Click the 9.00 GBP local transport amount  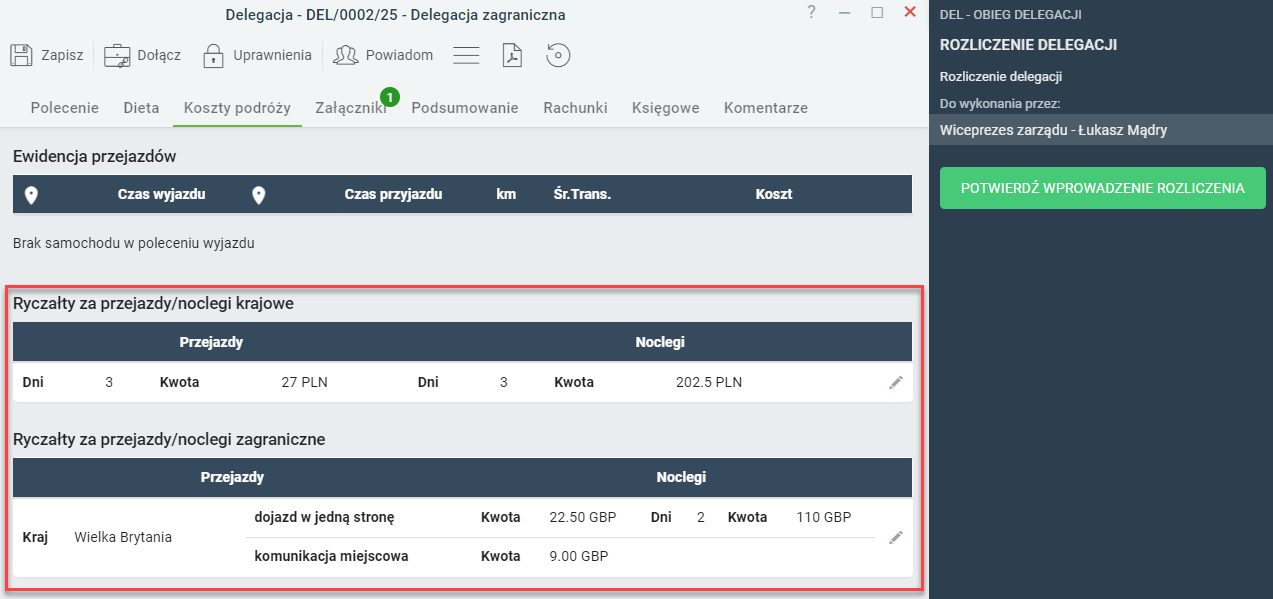pyautogui.click(x=579, y=556)
